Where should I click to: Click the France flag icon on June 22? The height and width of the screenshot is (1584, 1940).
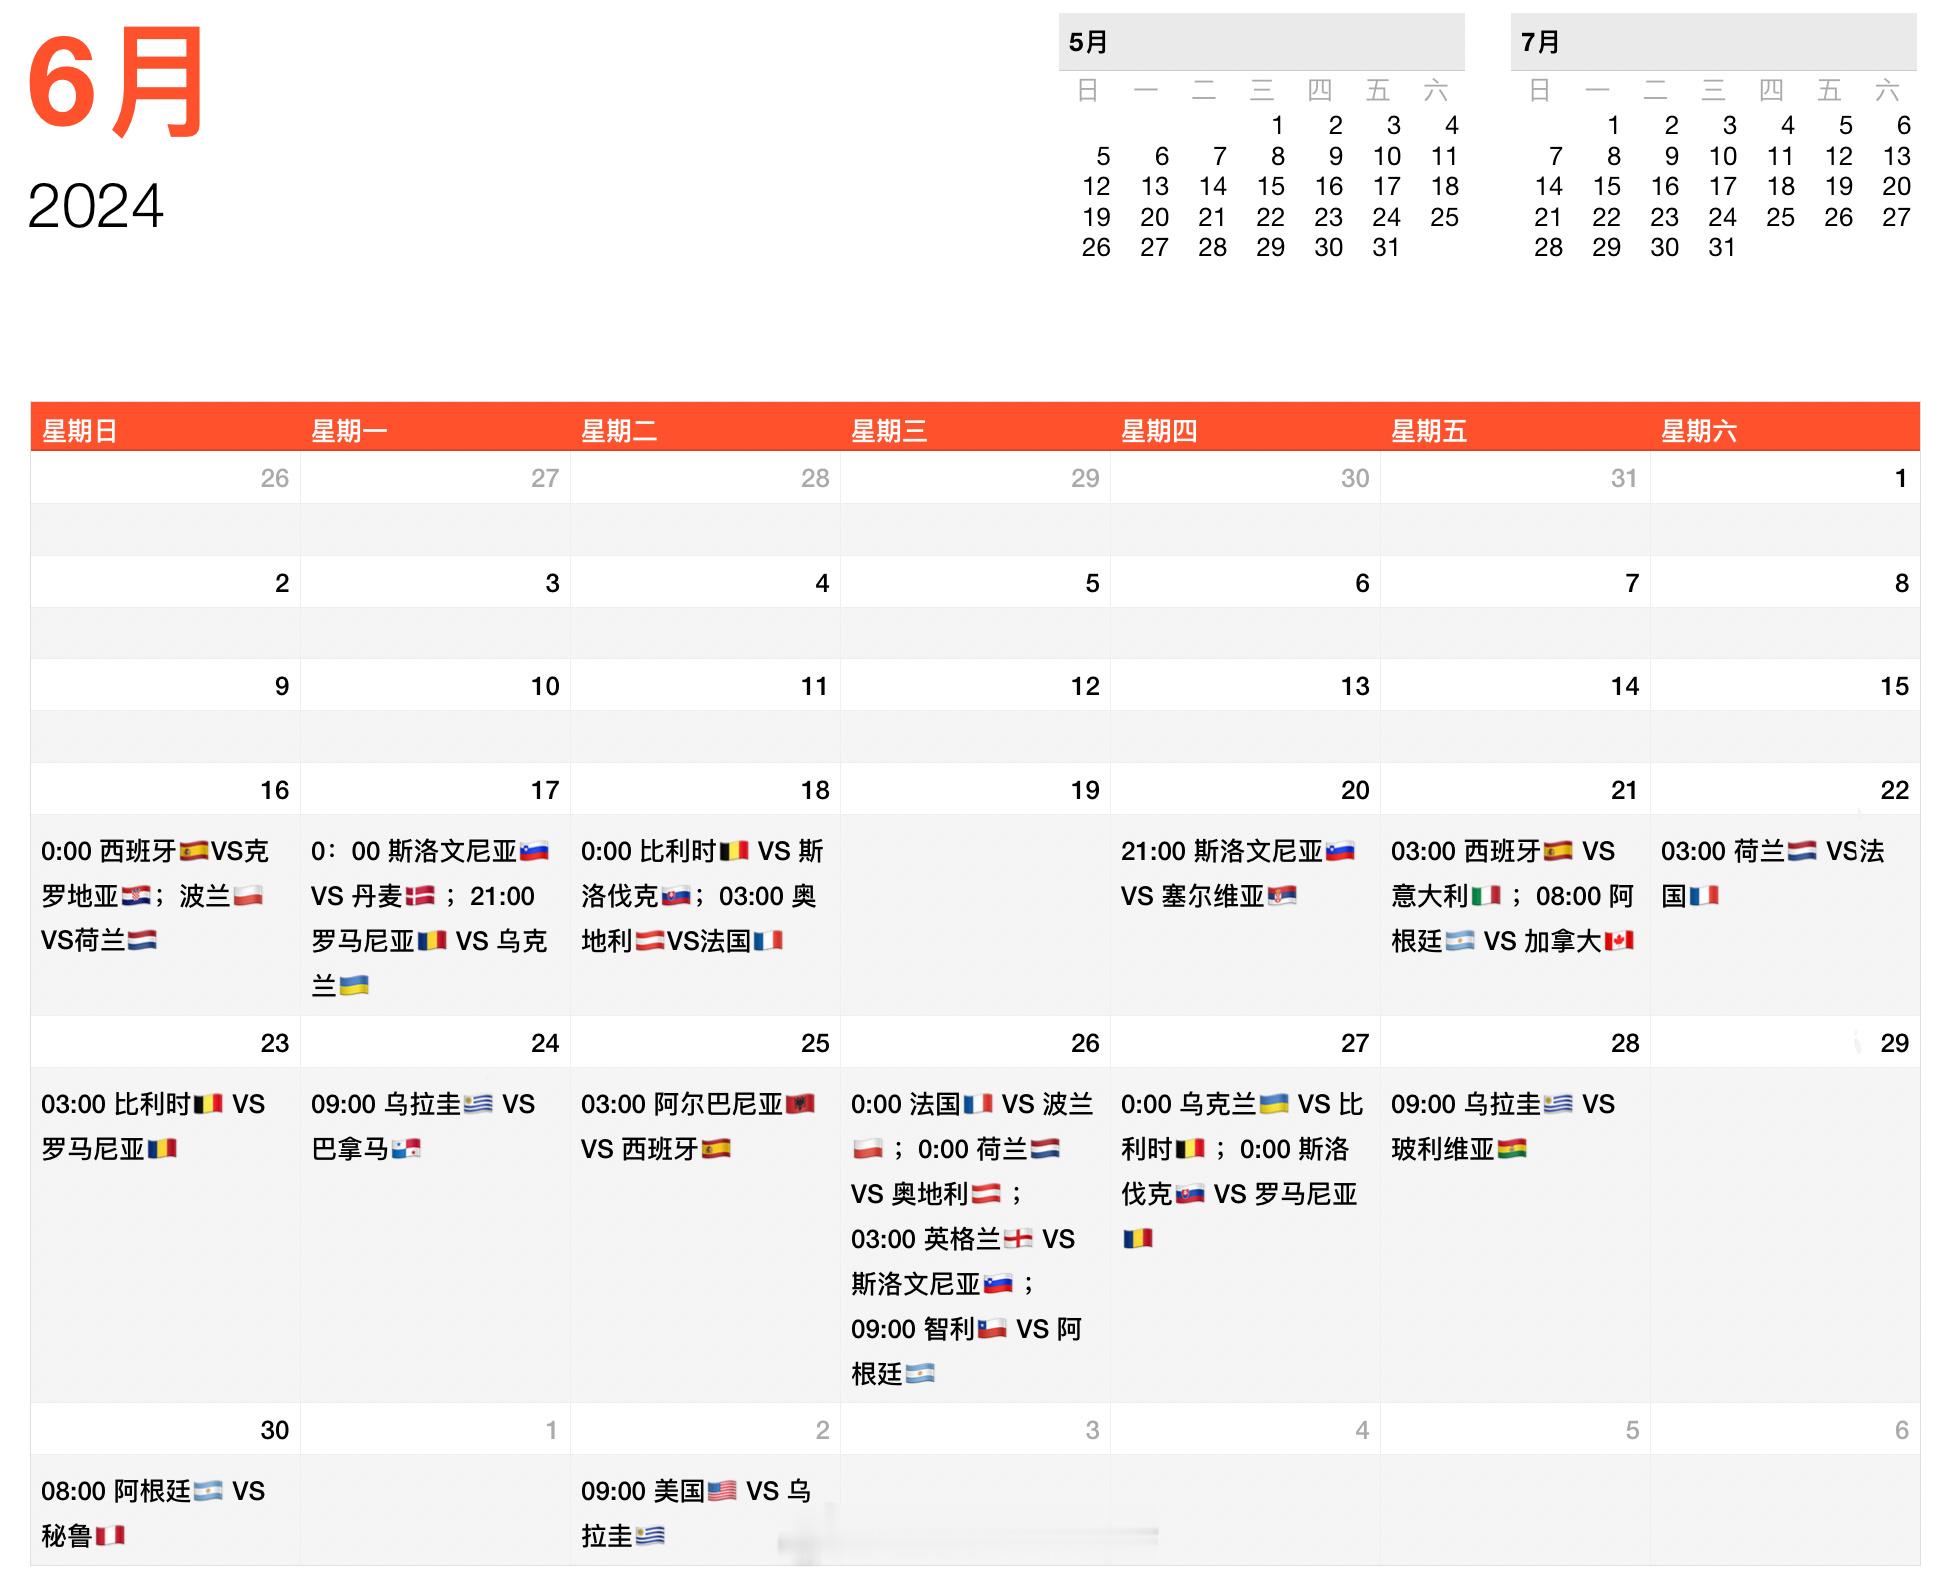coord(1703,896)
